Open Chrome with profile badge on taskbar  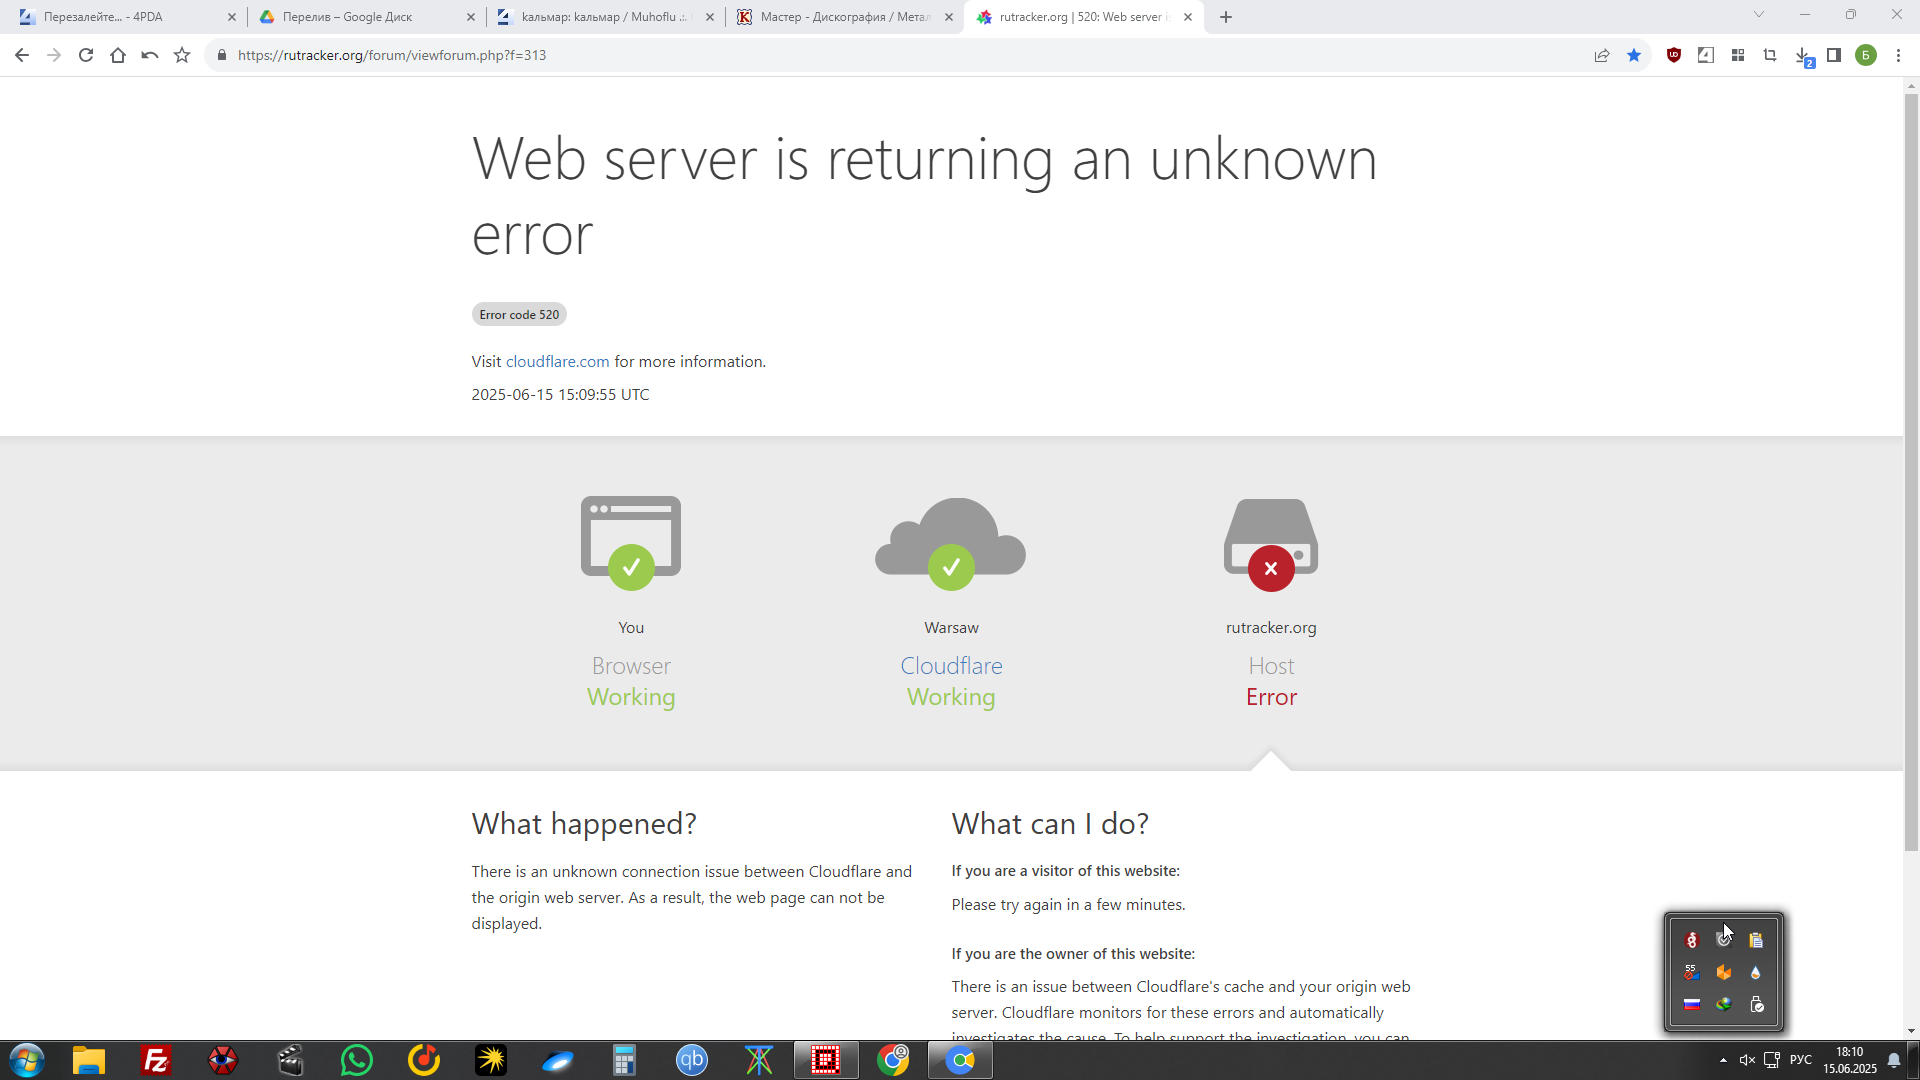click(893, 1060)
